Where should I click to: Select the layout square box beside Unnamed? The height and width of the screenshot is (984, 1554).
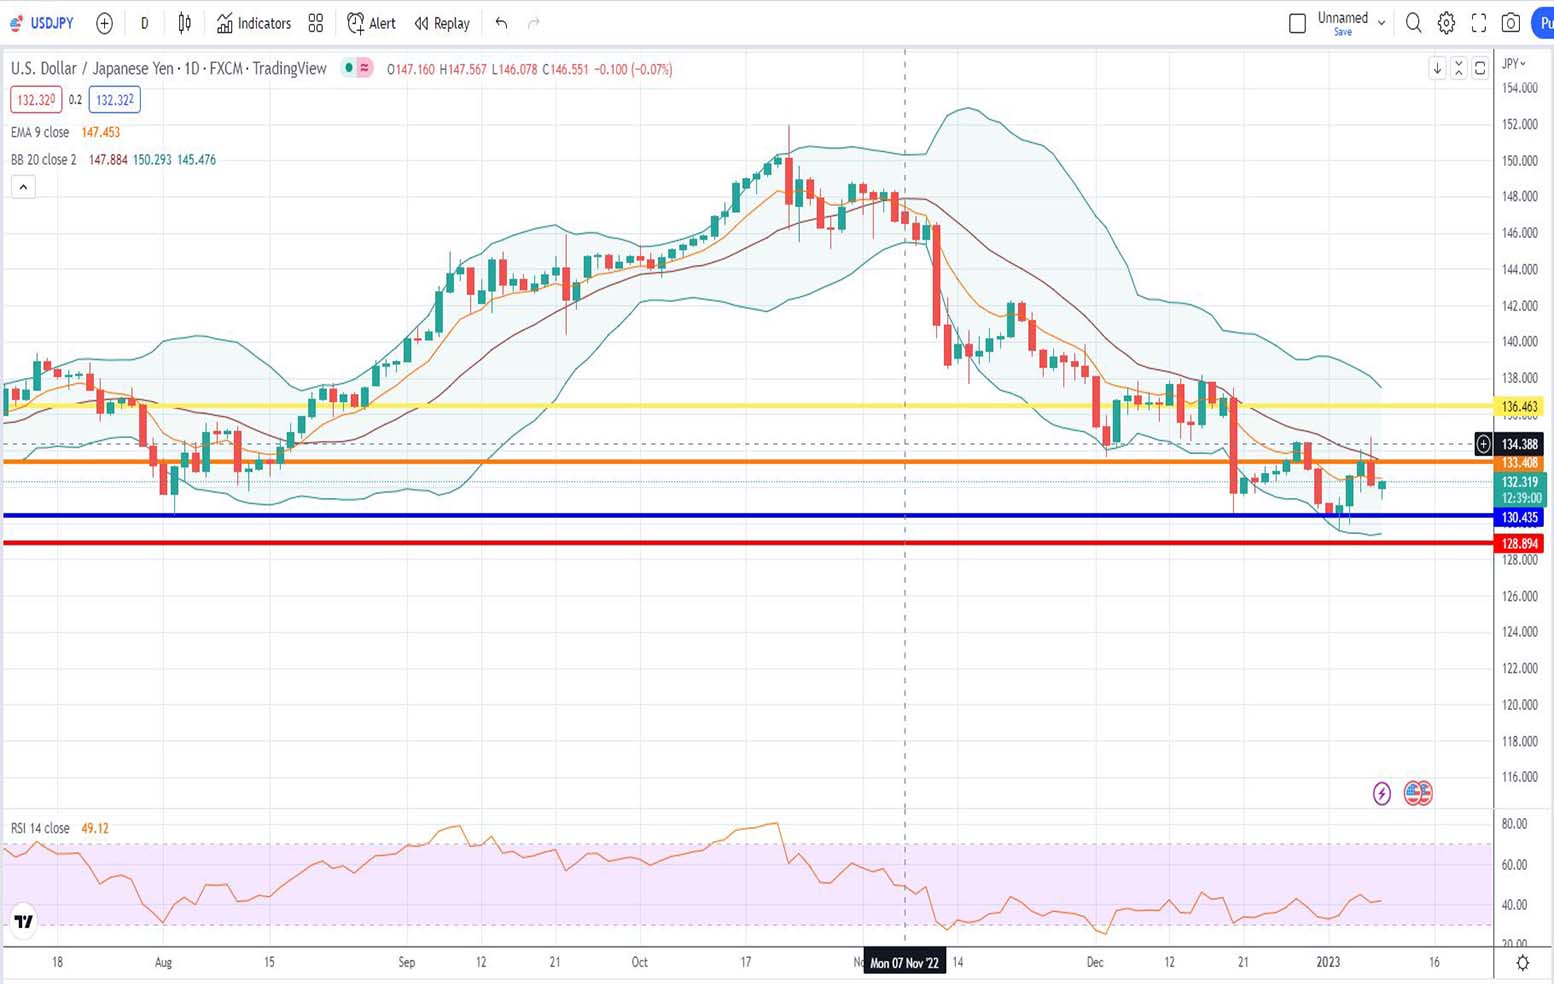1297,23
